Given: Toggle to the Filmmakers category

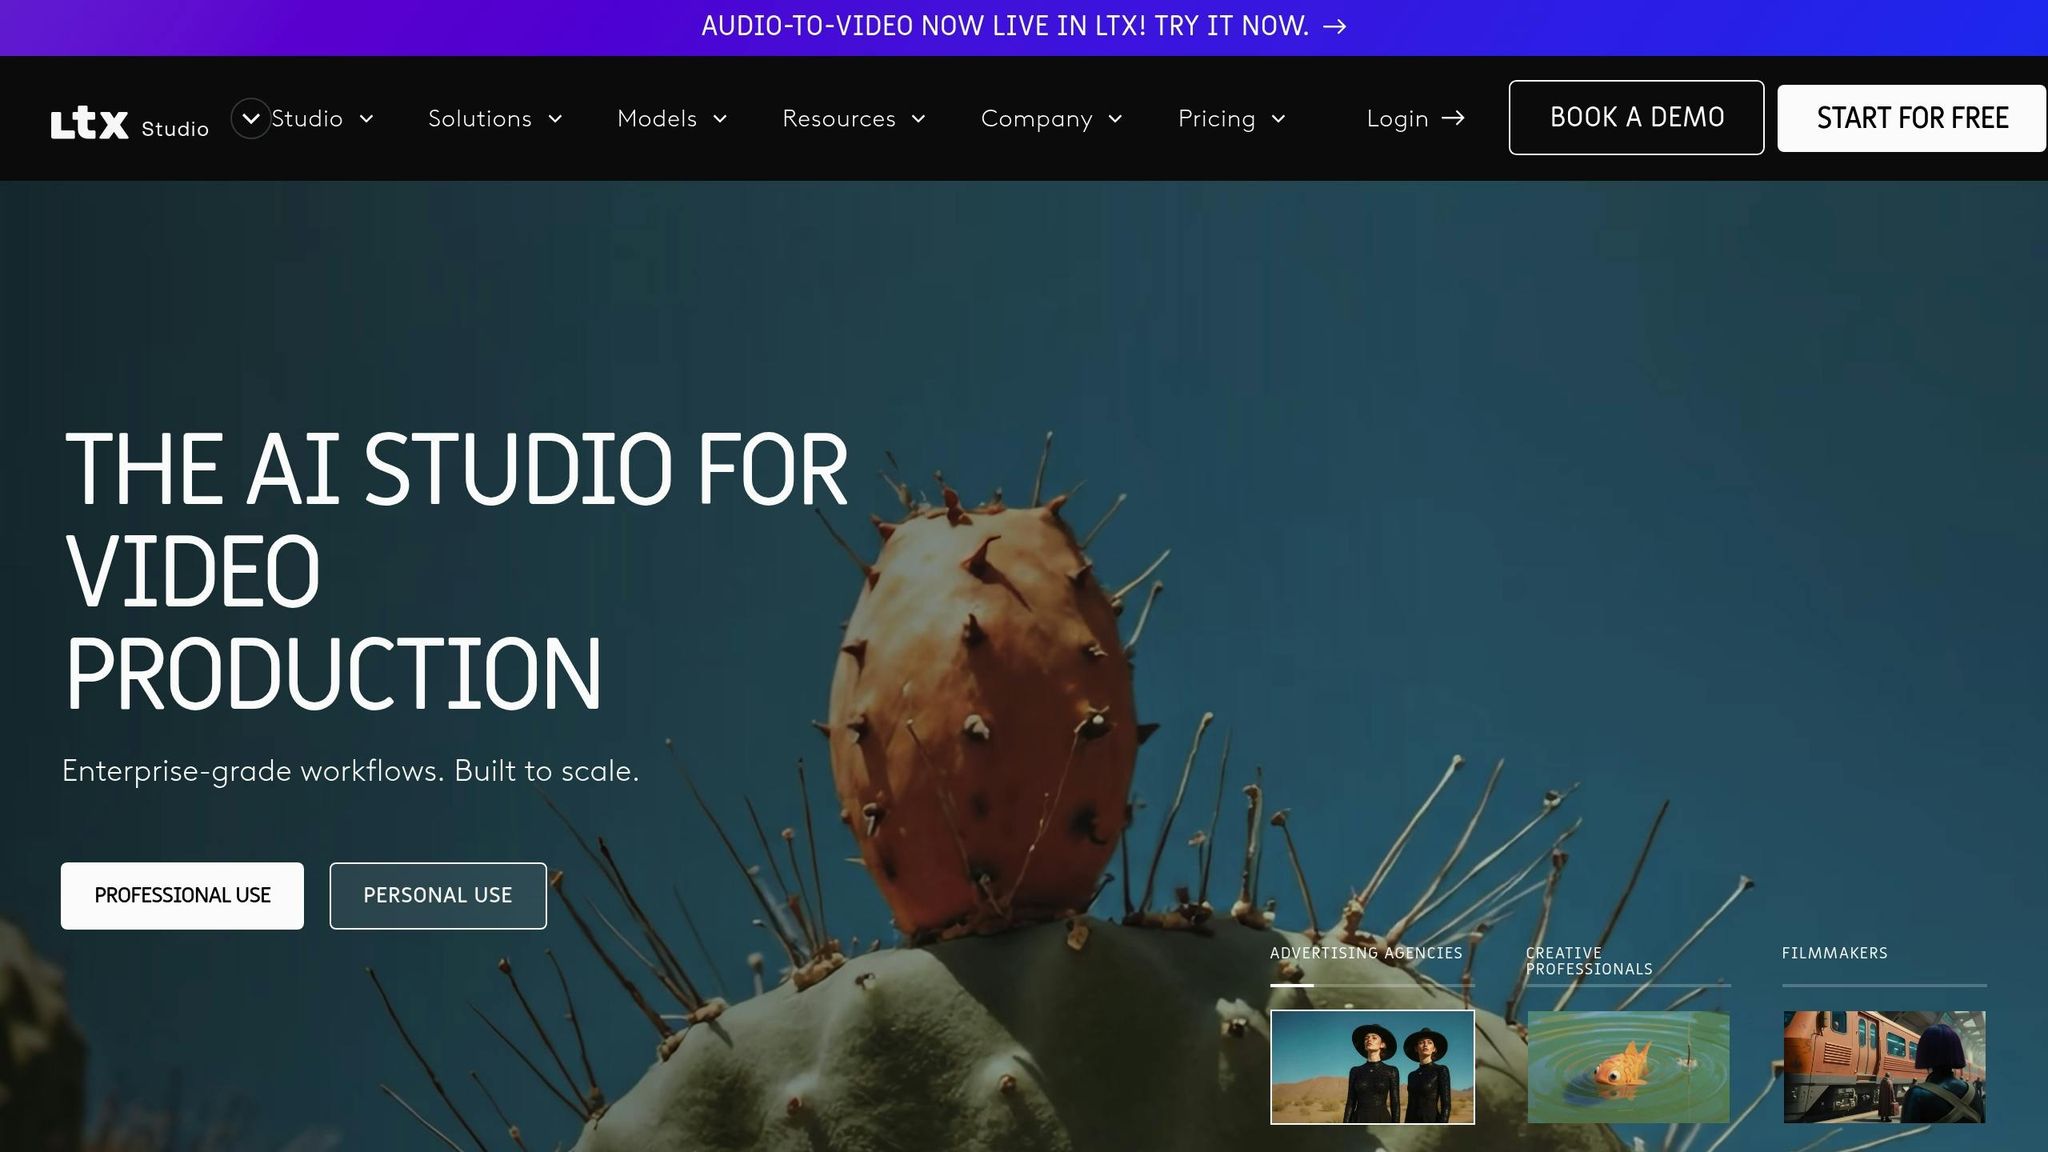Looking at the screenshot, I should click(1833, 953).
